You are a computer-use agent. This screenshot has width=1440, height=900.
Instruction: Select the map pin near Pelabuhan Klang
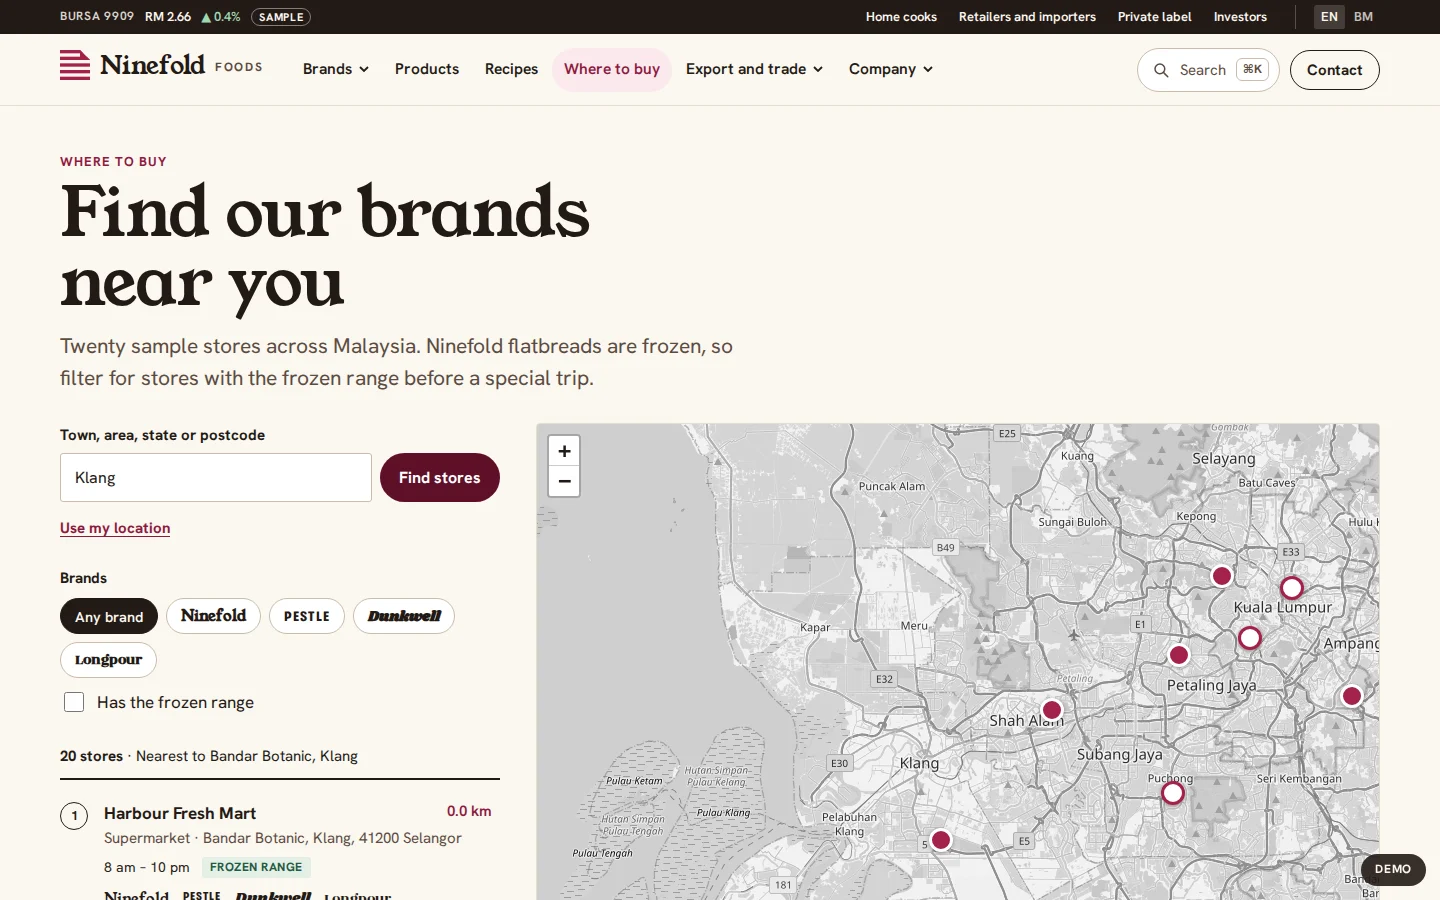click(941, 840)
